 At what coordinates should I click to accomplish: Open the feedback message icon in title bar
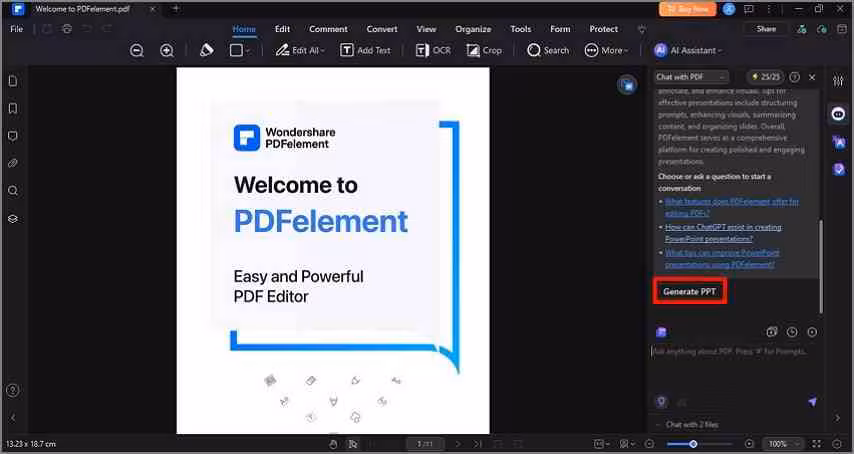pos(749,9)
